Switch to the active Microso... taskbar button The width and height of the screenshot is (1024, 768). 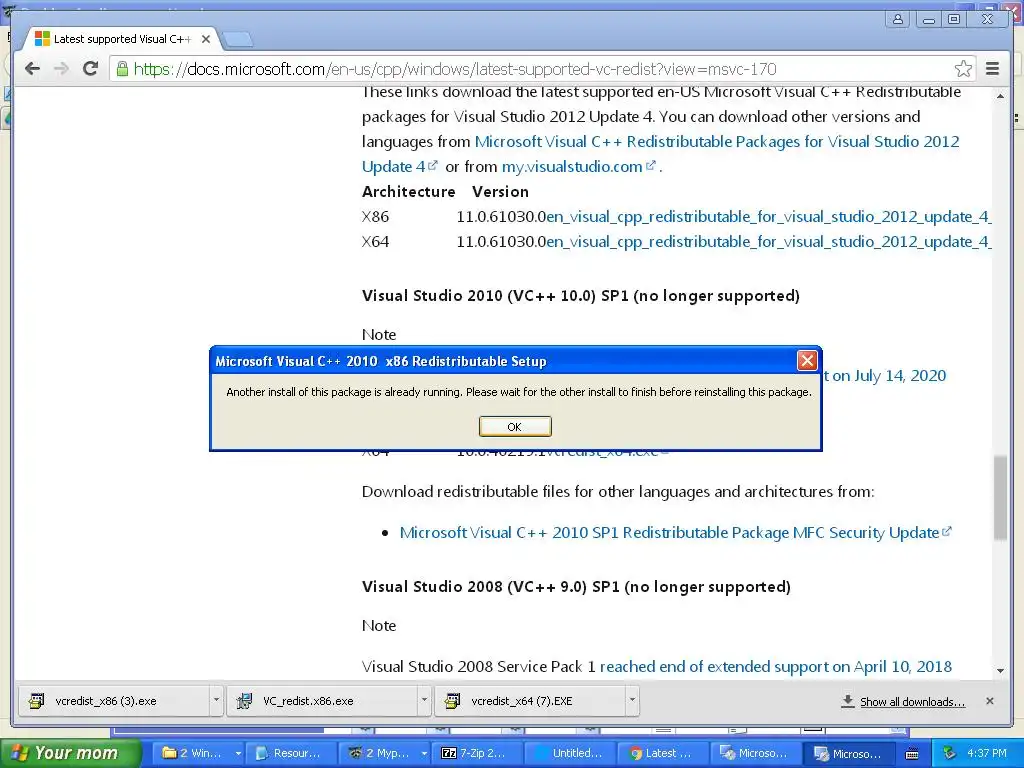[x=849, y=754]
